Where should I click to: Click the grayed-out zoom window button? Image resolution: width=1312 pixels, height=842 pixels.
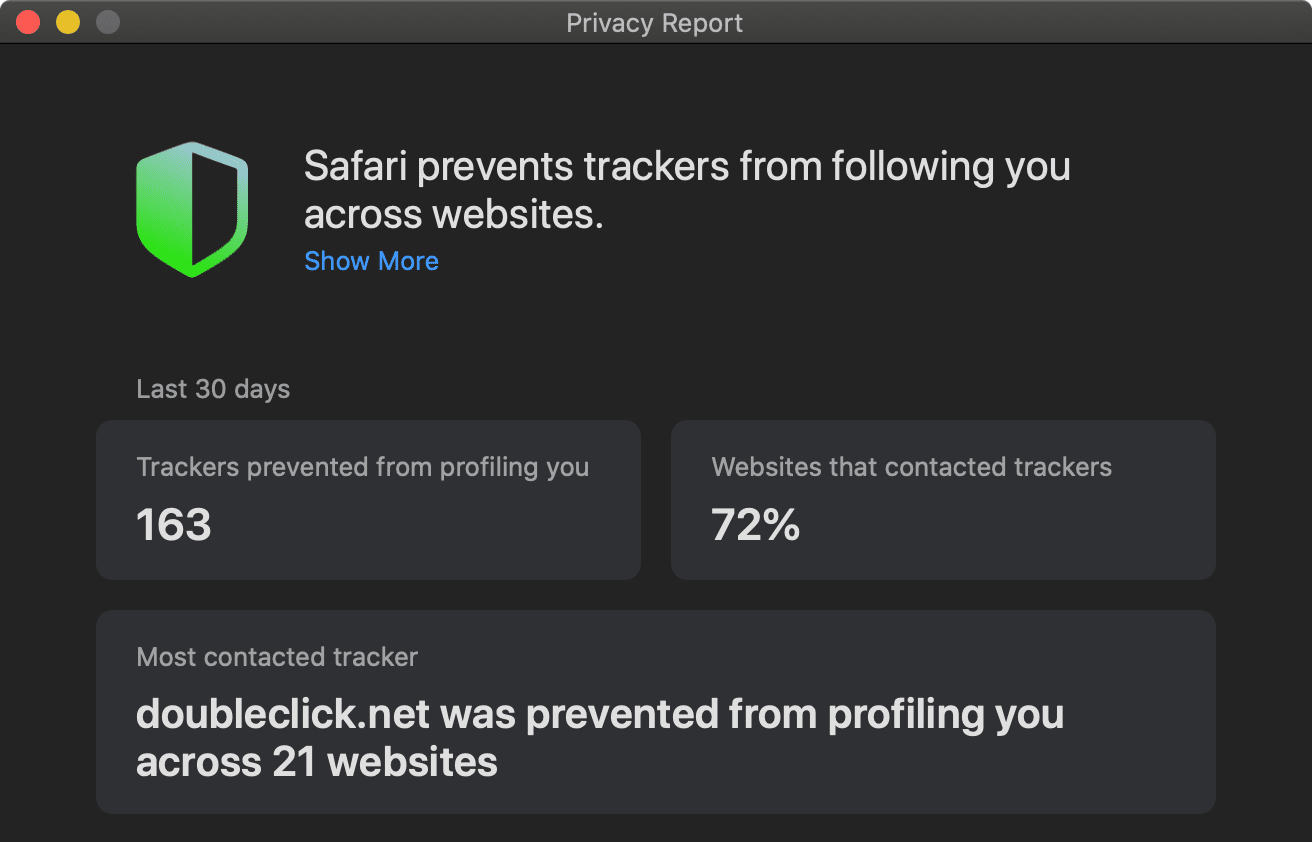point(107,22)
